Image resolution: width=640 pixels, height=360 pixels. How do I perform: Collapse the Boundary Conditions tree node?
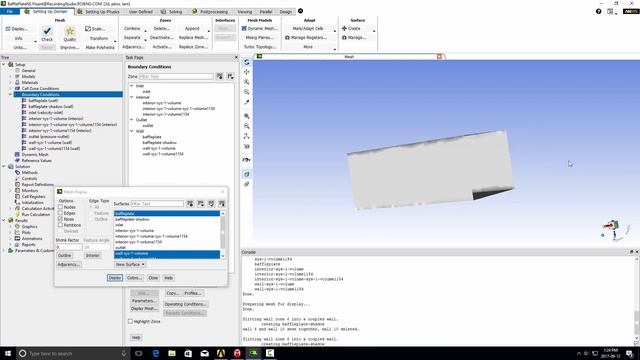10,94
